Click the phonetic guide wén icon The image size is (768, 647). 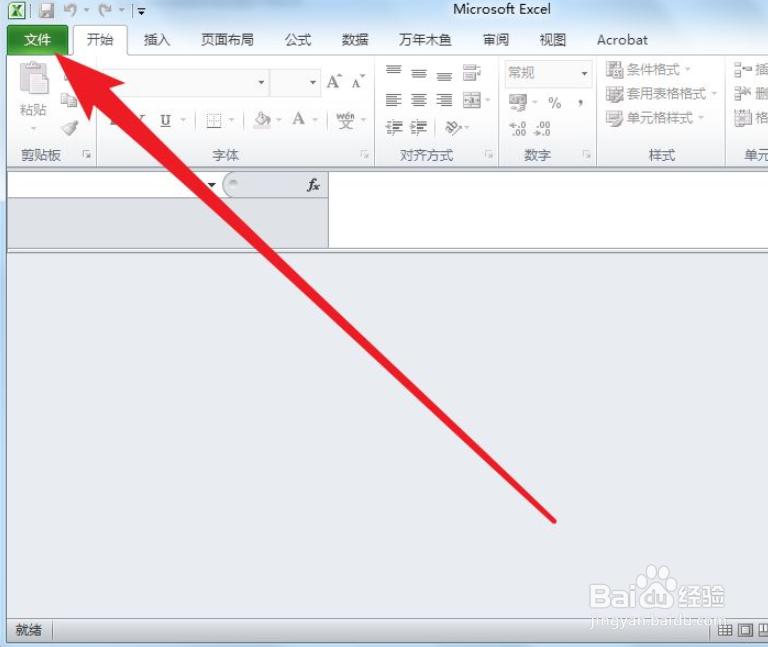pyautogui.click(x=345, y=120)
